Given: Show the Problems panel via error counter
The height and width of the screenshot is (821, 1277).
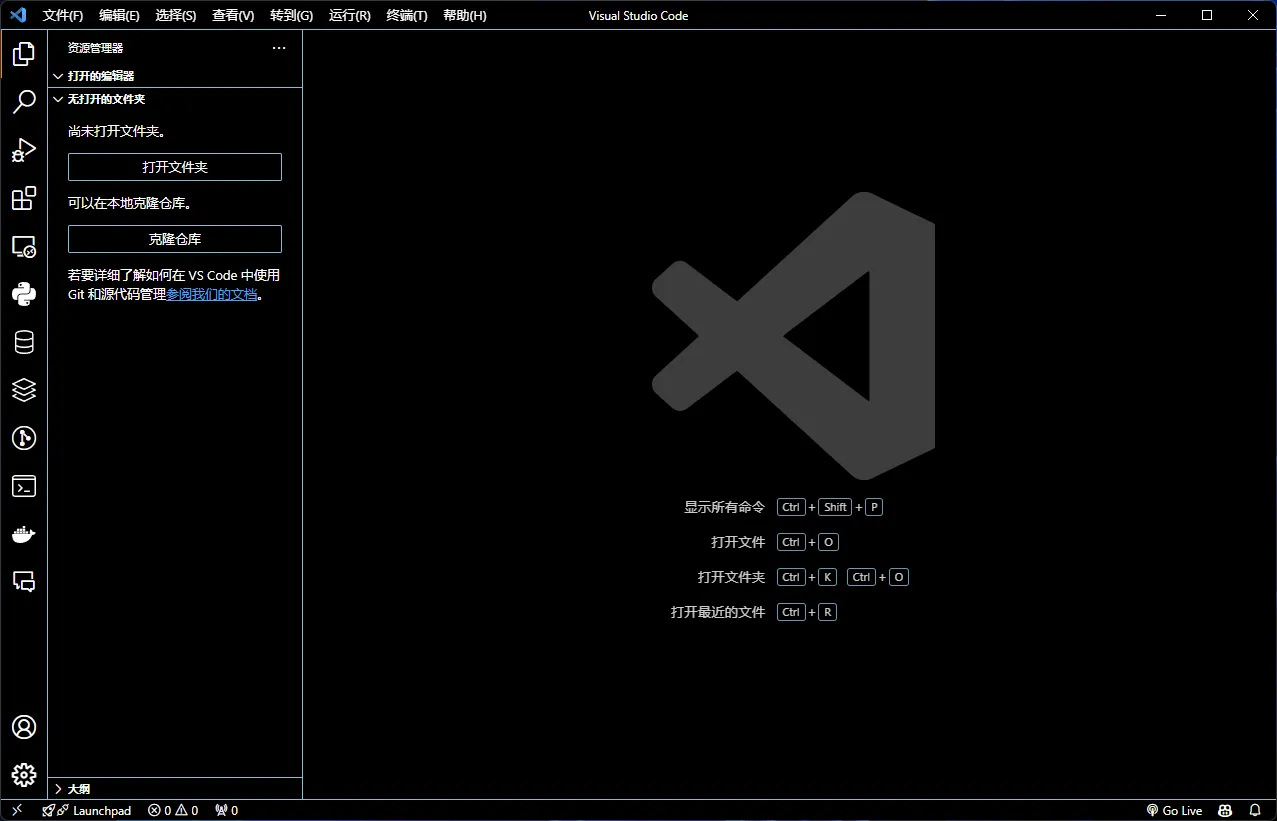Looking at the screenshot, I should tap(172, 810).
